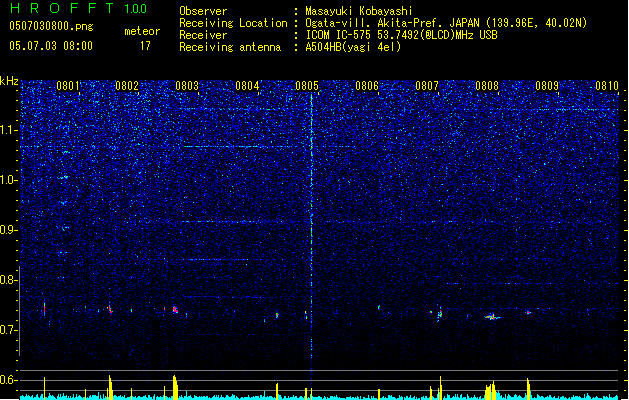Click the Receiving Location label

(233, 23)
